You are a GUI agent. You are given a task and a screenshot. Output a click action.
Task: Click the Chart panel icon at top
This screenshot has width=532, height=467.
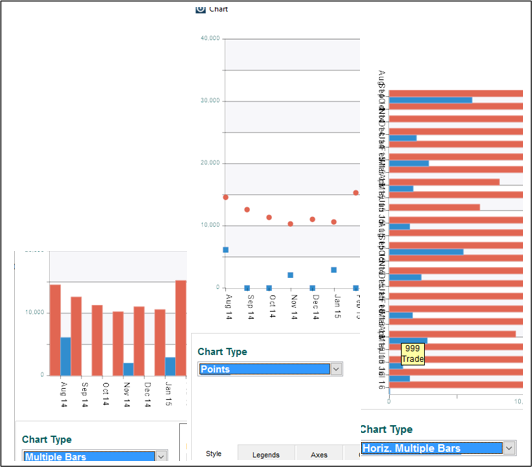201,9
